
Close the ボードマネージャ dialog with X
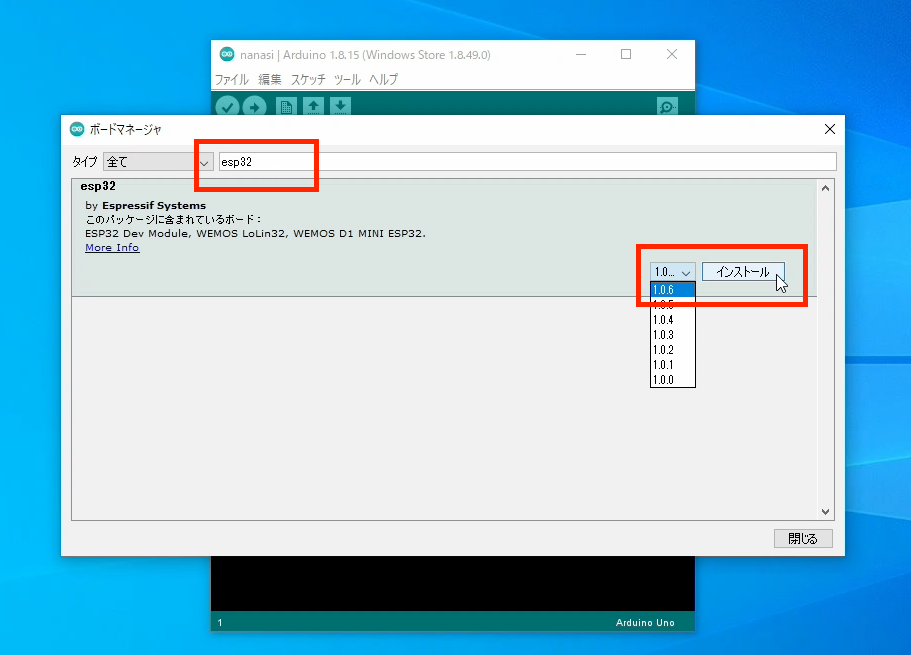[830, 129]
